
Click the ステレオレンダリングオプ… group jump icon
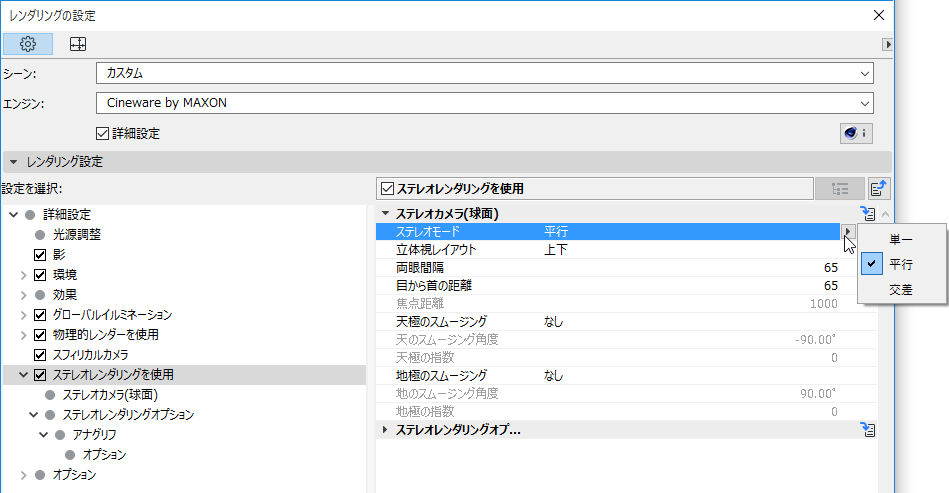point(868,430)
